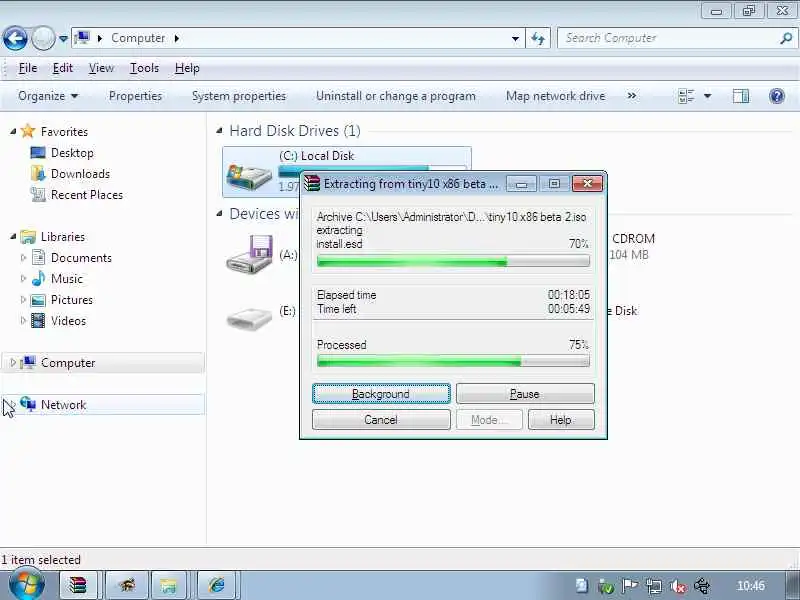Collapse the Libraries group
Image resolution: width=800 pixels, height=600 pixels.
point(13,237)
